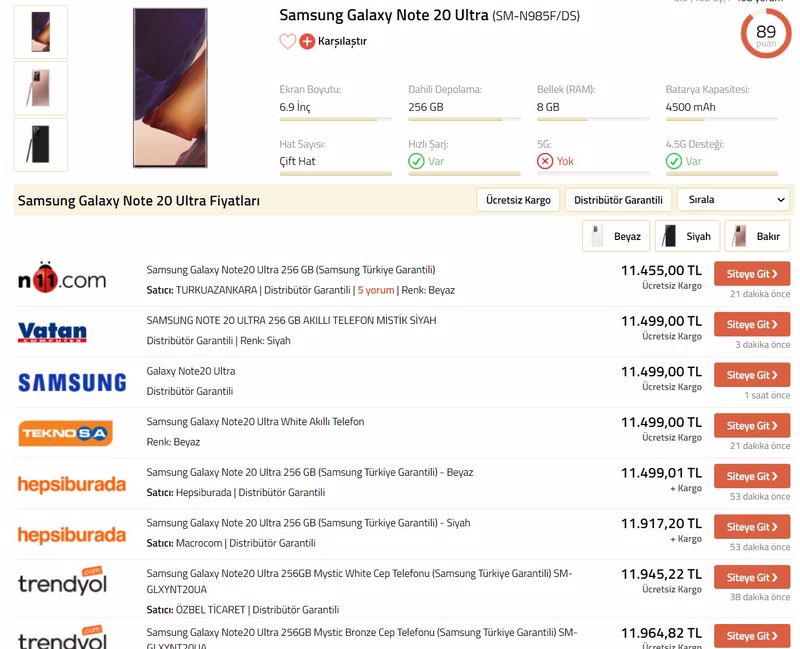Image resolution: width=800 pixels, height=649 pixels.
Task: Click the Çift Hat value
Action: point(297,161)
